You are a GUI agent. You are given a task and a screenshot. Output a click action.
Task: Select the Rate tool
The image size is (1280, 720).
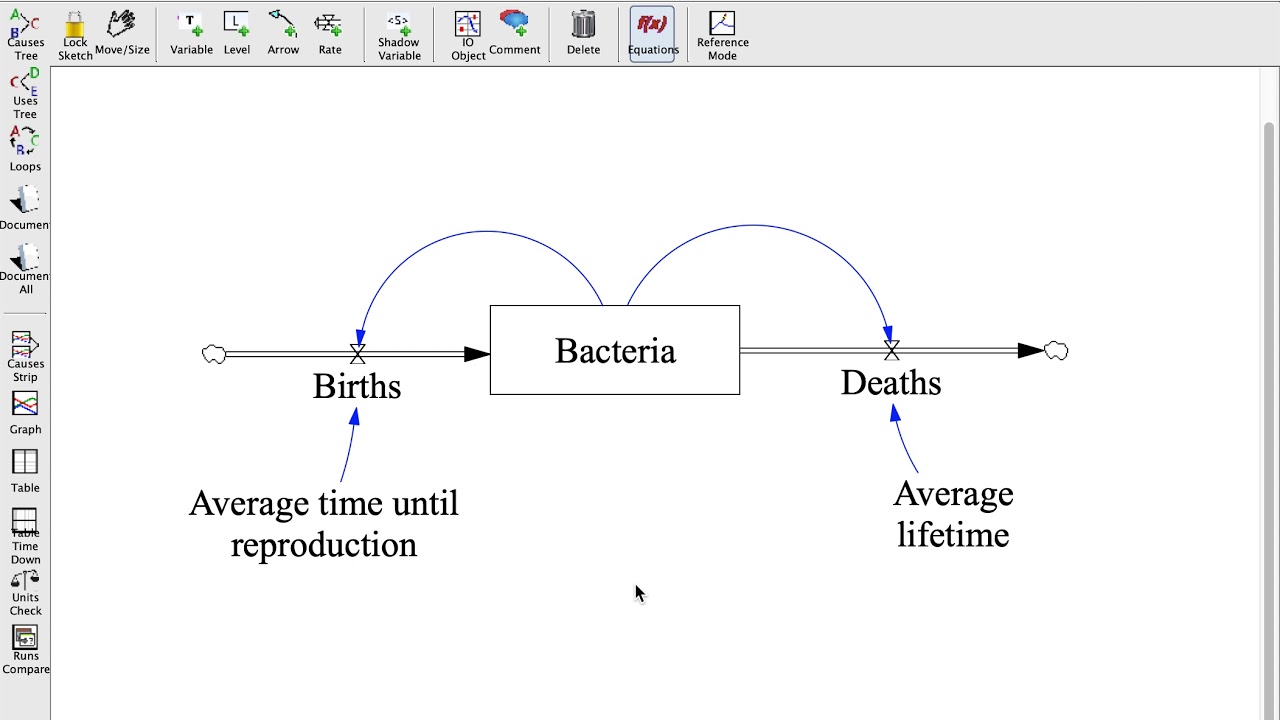tap(329, 33)
